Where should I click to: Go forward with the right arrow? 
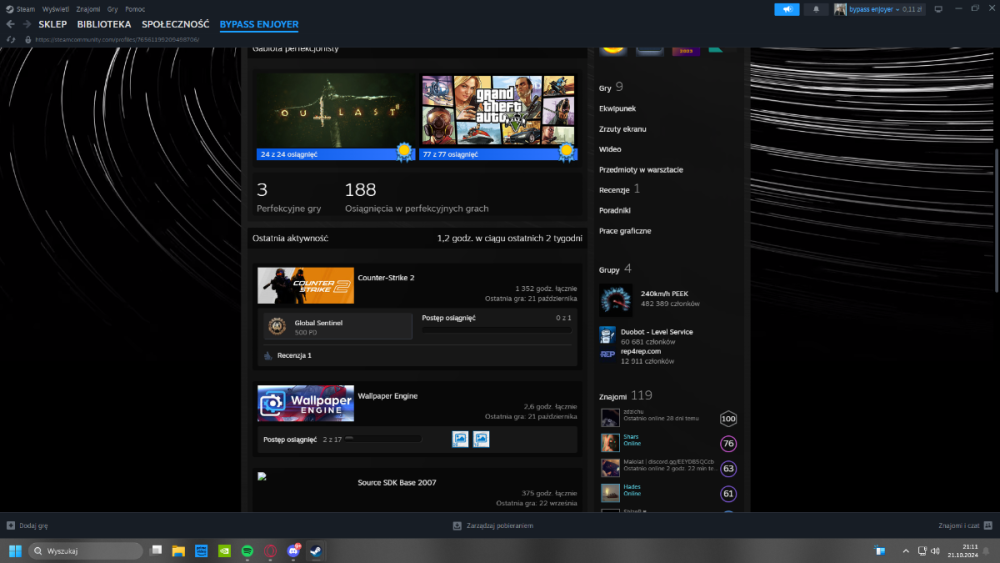(27, 24)
